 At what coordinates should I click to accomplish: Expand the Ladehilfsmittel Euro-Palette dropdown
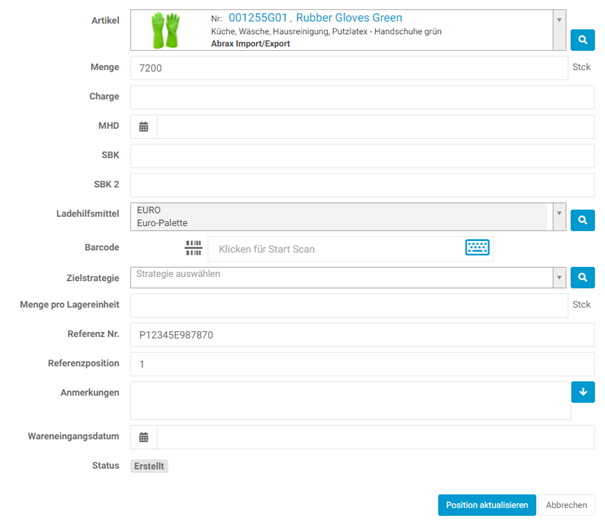click(x=558, y=213)
